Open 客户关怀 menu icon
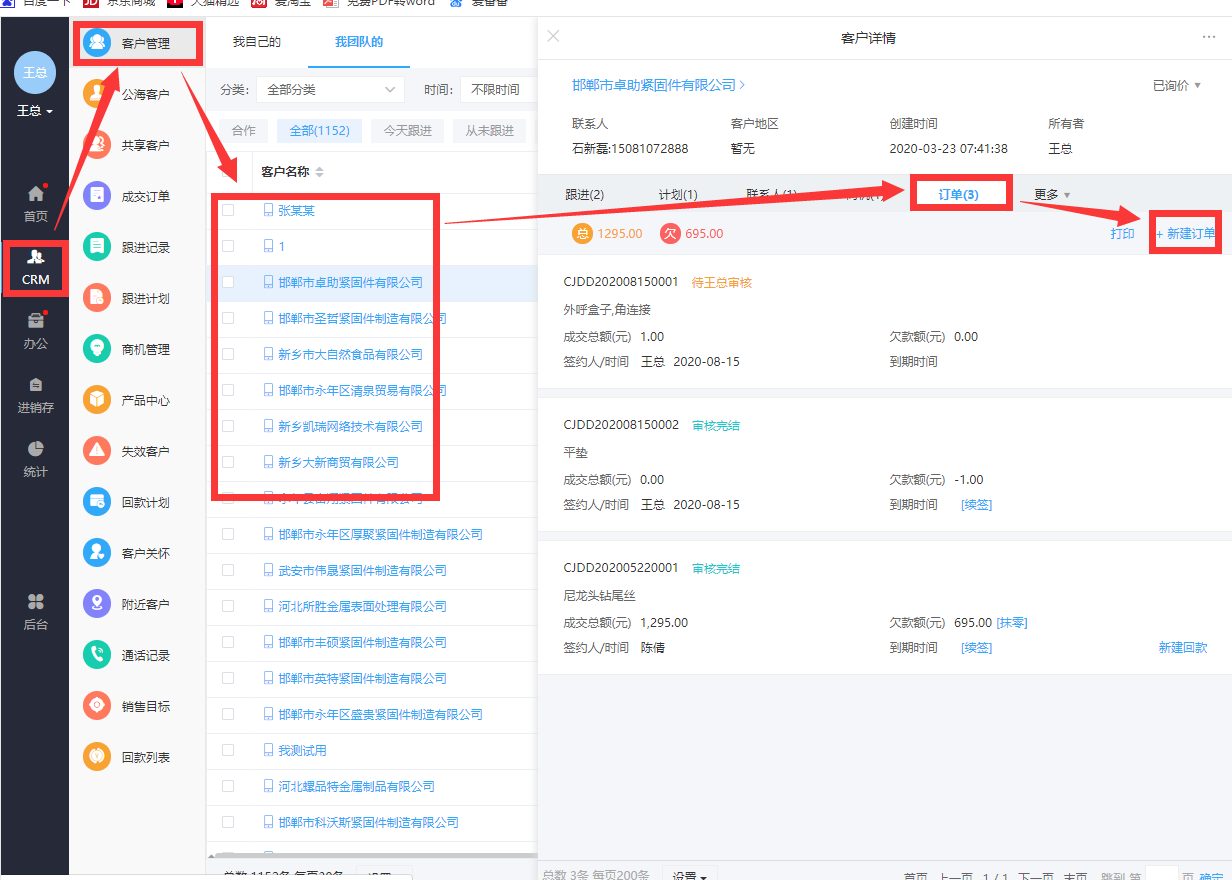The image size is (1232, 880). (x=97, y=553)
